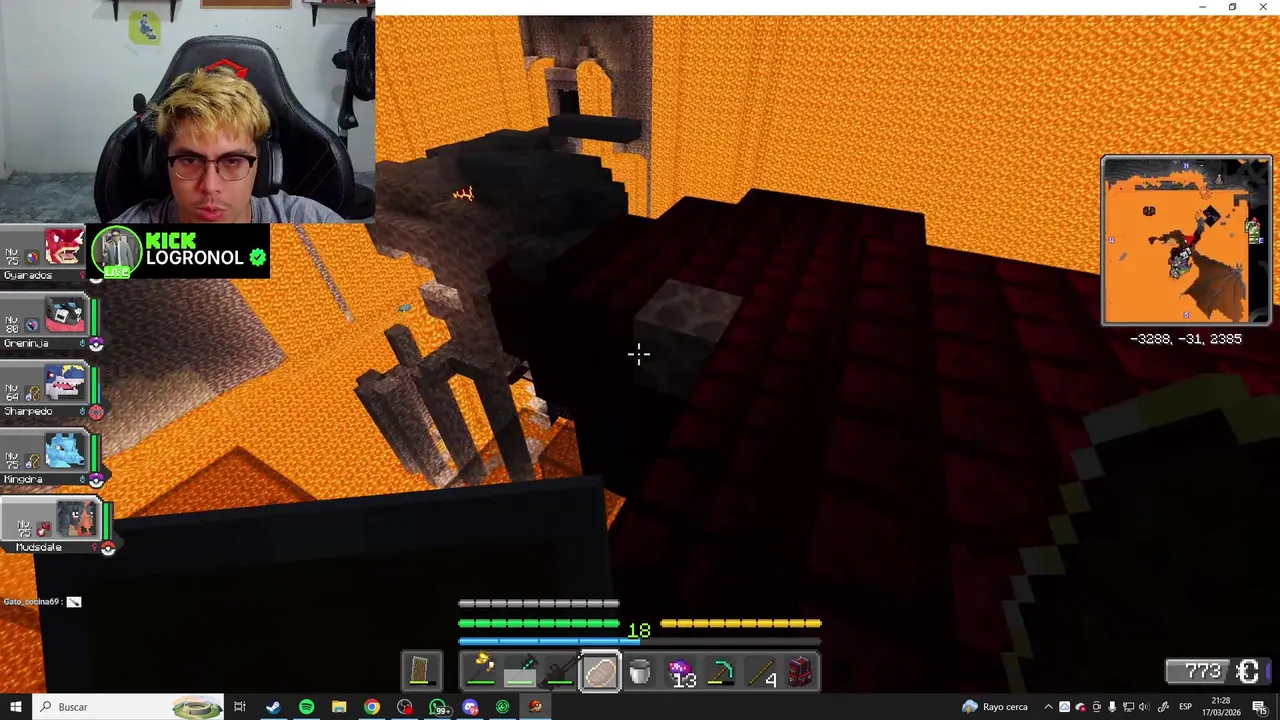Click the verified checkmark next to LOGRONOL
The image size is (1280, 720).
point(258,258)
